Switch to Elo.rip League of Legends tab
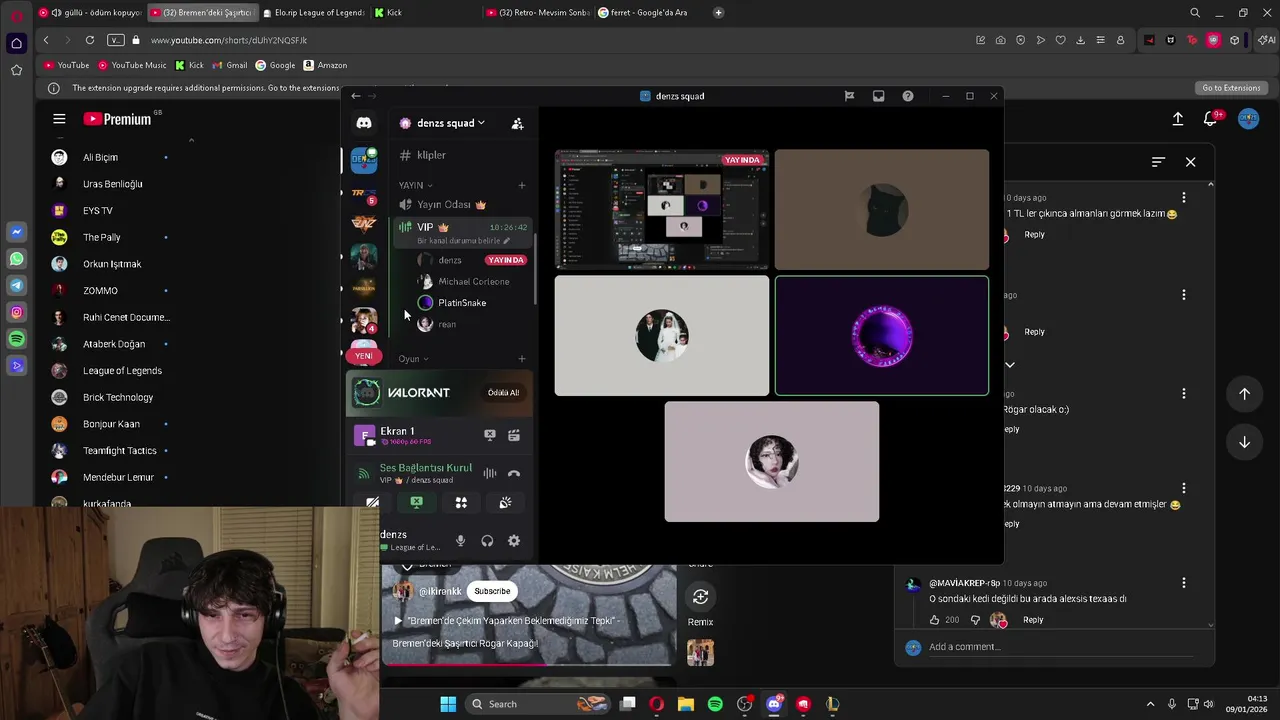 pos(312,13)
